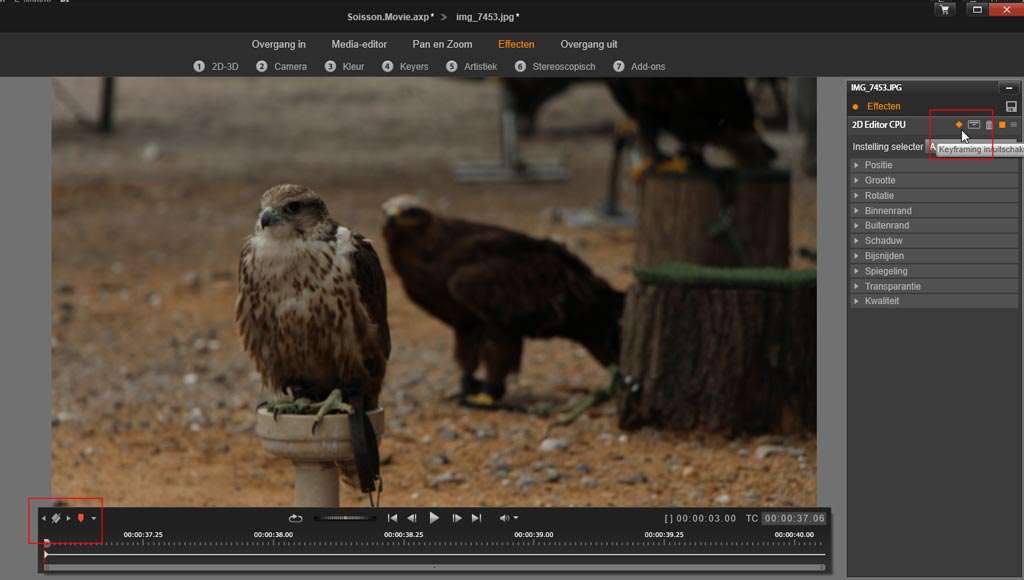Image resolution: width=1024 pixels, height=580 pixels.
Task: Toggle loop playback icon
Action: click(296, 518)
